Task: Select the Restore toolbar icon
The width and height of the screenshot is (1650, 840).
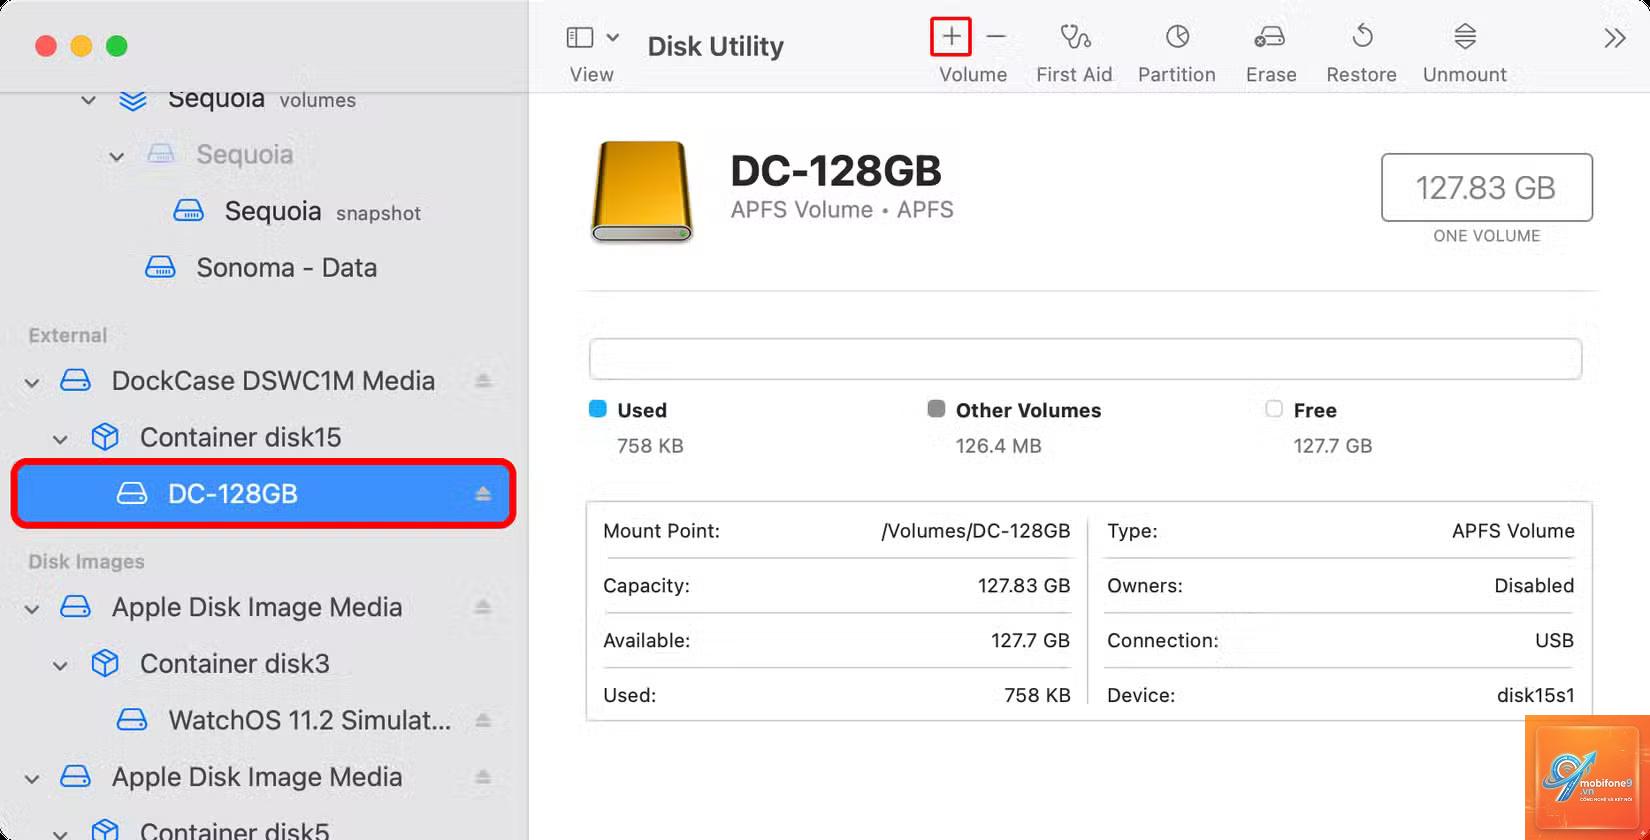Action: (x=1362, y=37)
